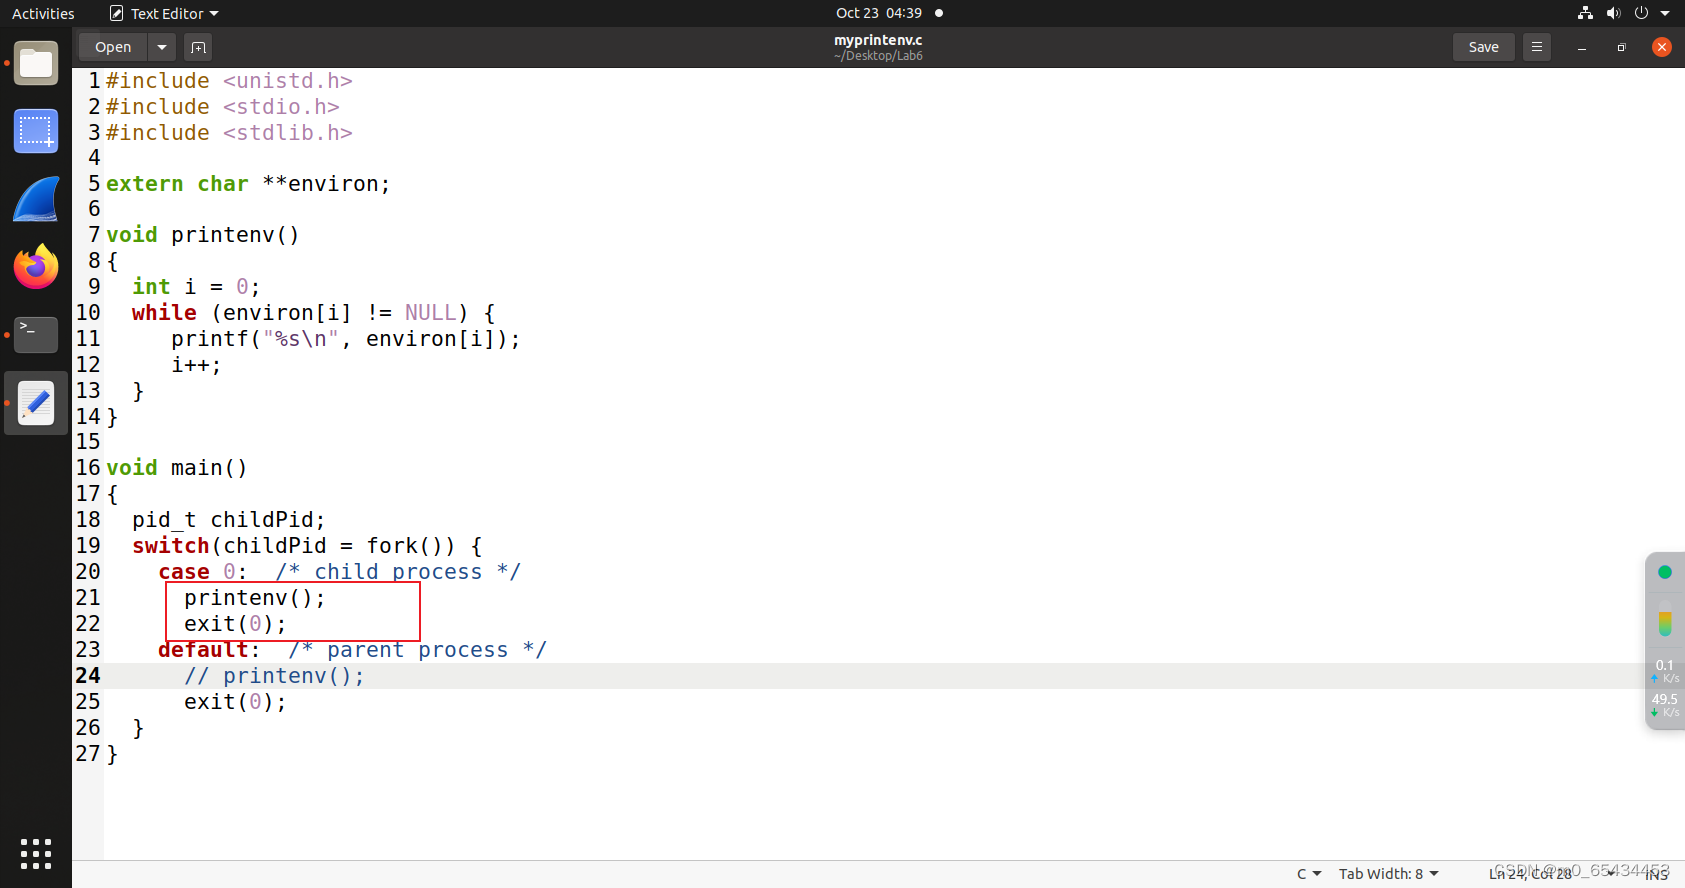
Task: Click the 'default:' parent process line
Action: click(x=352, y=650)
